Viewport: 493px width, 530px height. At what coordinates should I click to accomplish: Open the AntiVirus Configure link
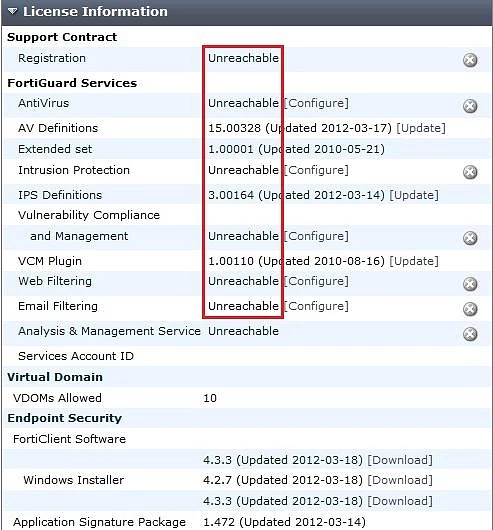point(316,103)
